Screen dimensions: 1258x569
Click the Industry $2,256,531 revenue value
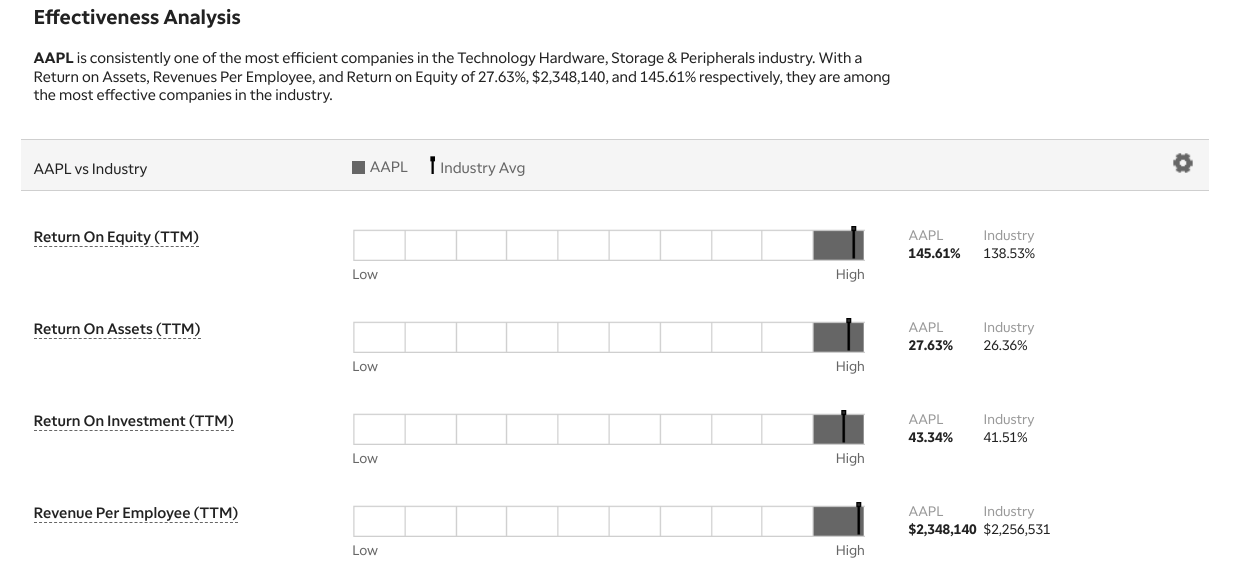(1017, 530)
